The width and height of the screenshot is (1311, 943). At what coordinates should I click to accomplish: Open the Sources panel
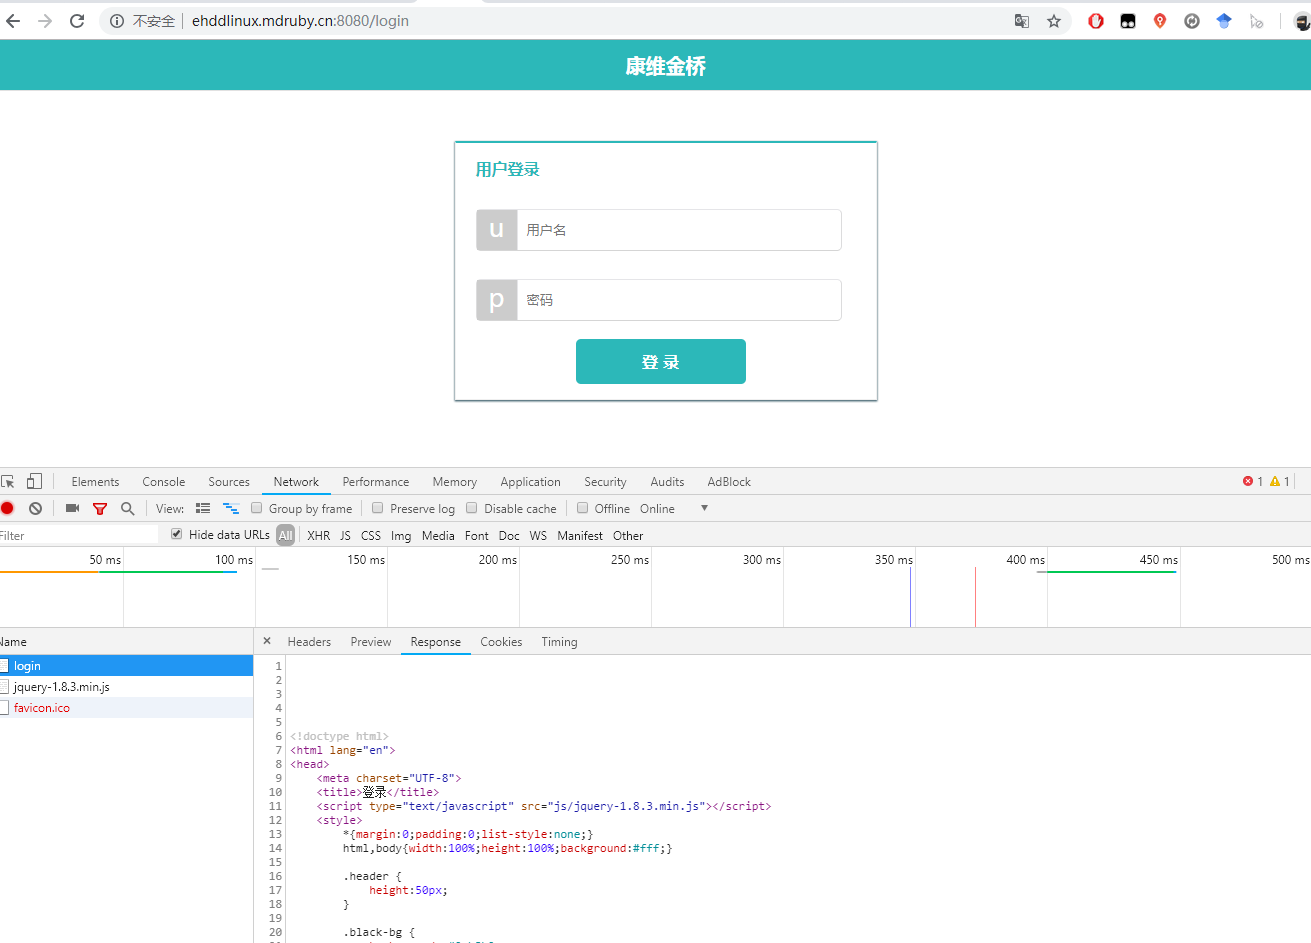point(229,481)
